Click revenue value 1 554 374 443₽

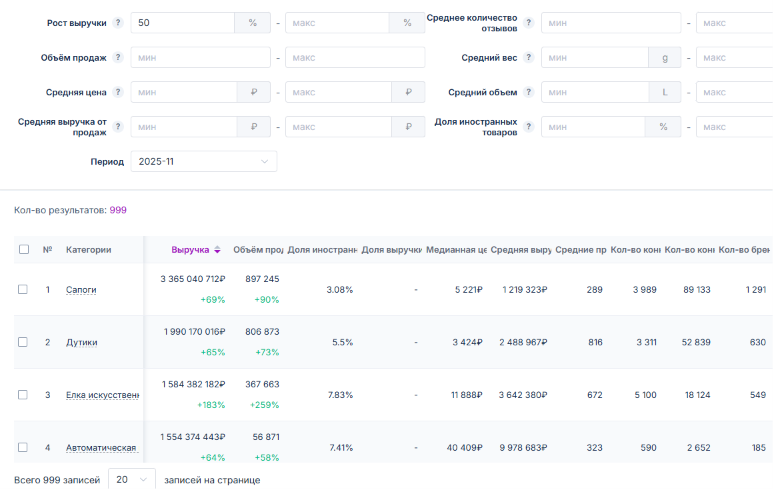click(x=193, y=437)
